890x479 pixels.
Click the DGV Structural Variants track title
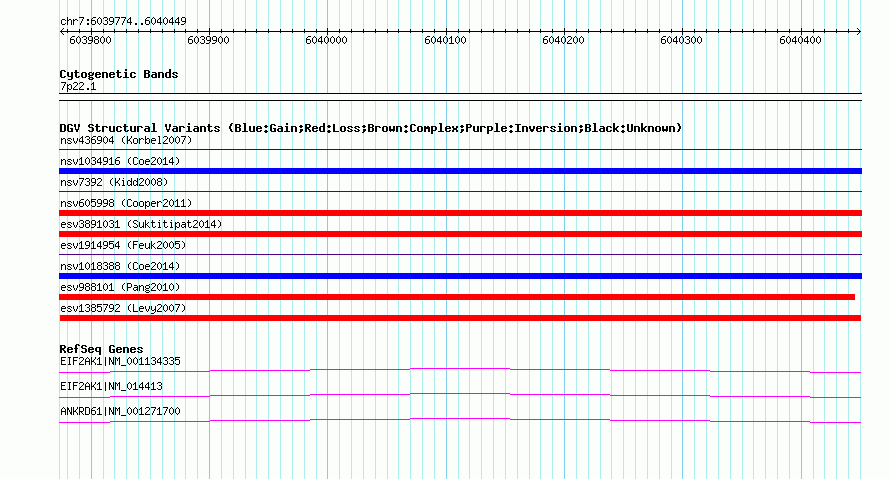(370, 128)
